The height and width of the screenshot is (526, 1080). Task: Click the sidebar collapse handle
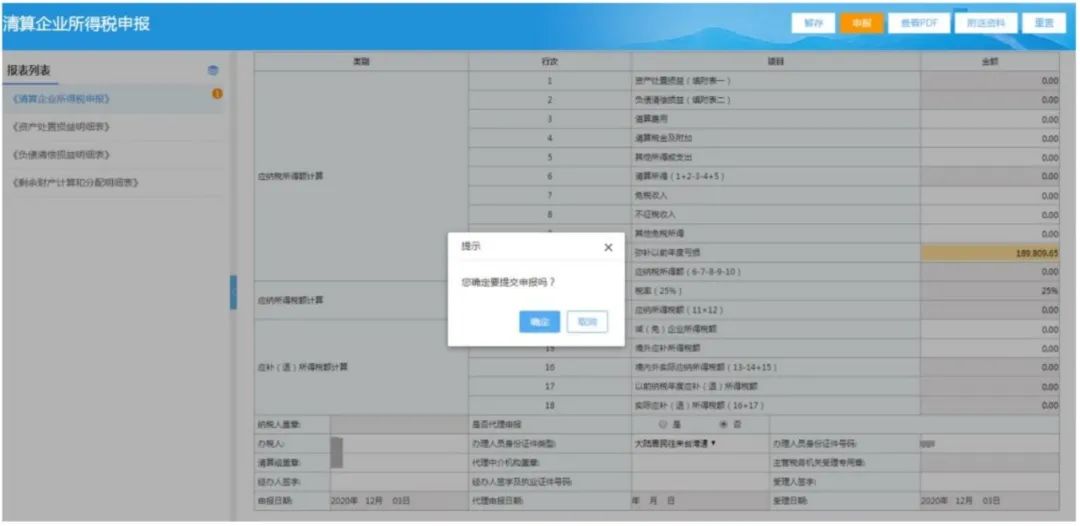(x=233, y=292)
